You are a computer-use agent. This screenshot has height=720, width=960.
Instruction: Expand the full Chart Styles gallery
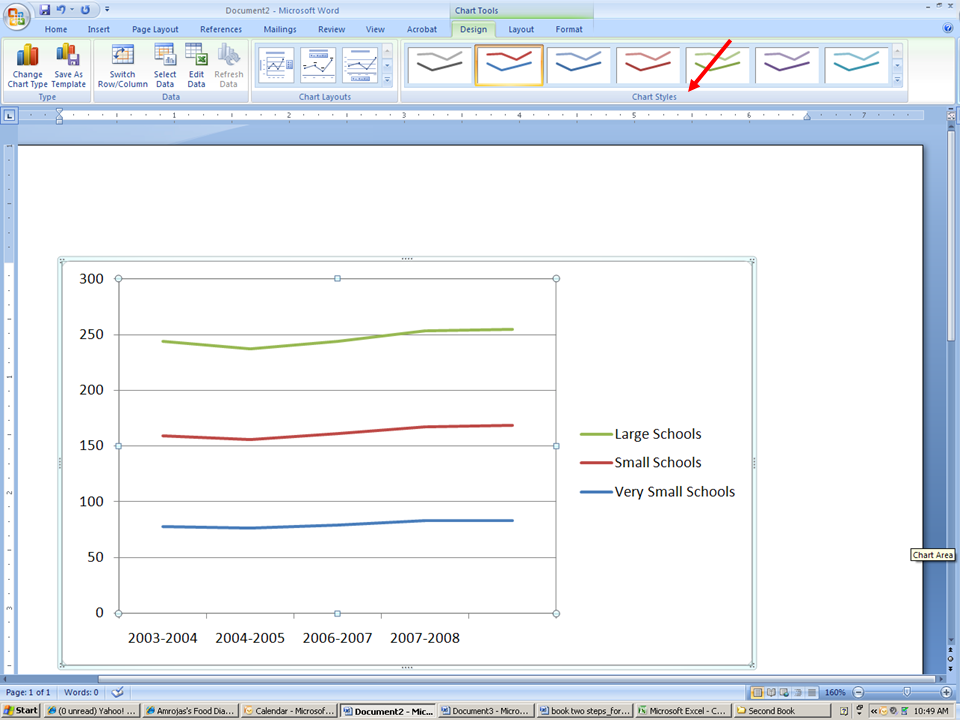pyautogui.click(x=897, y=80)
